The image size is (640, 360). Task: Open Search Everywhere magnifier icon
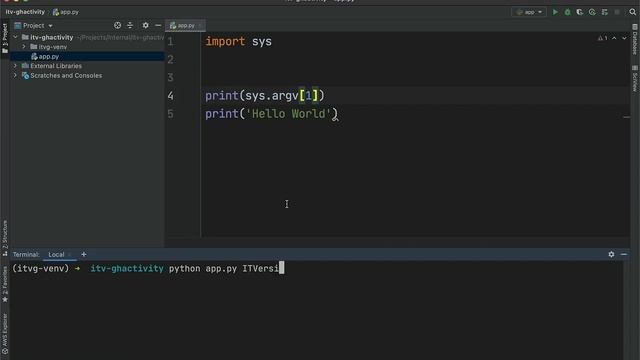pyautogui.click(x=632, y=12)
